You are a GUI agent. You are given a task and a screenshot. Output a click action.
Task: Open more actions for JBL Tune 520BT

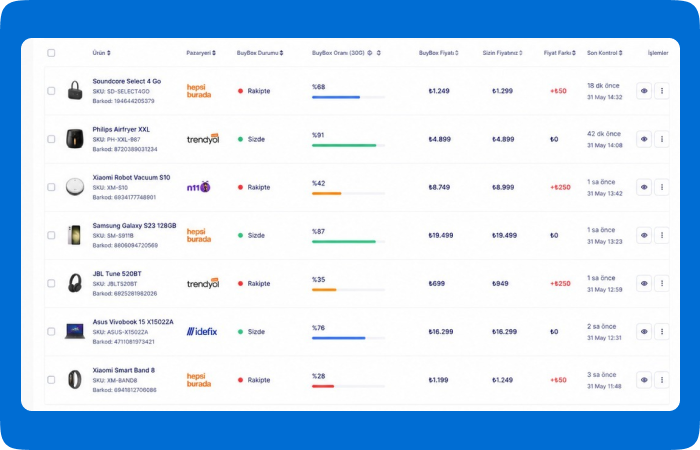pyautogui.click(x=662, y=283)
